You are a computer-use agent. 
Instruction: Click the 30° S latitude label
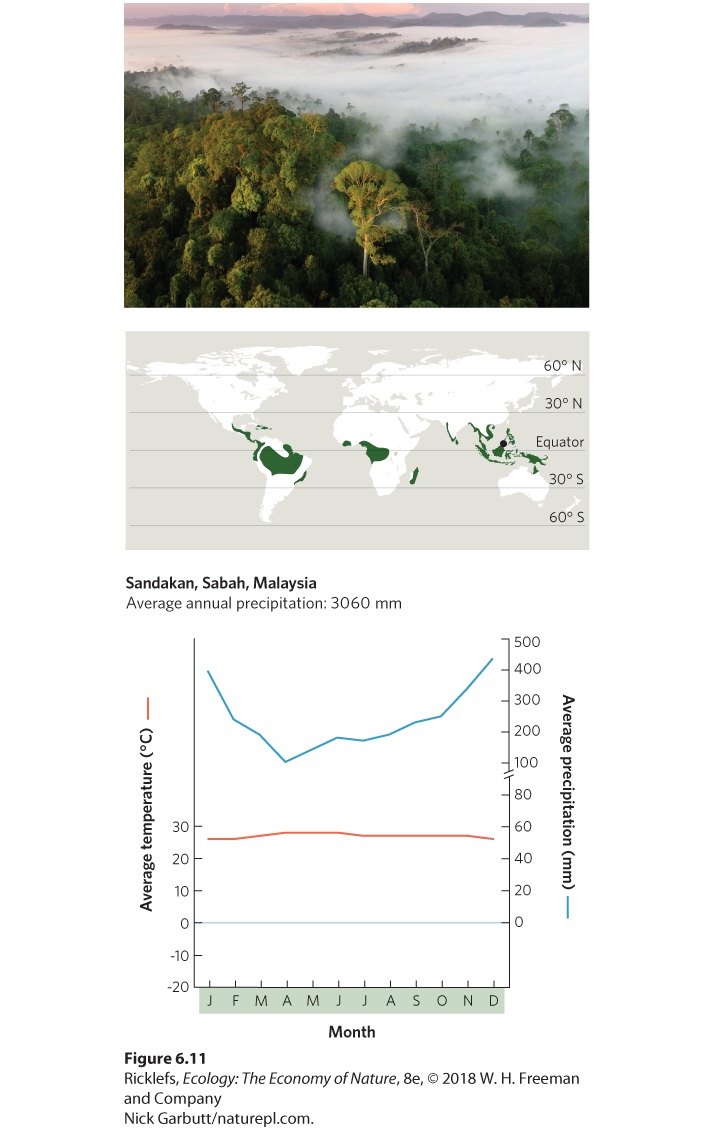pos(566,479)
